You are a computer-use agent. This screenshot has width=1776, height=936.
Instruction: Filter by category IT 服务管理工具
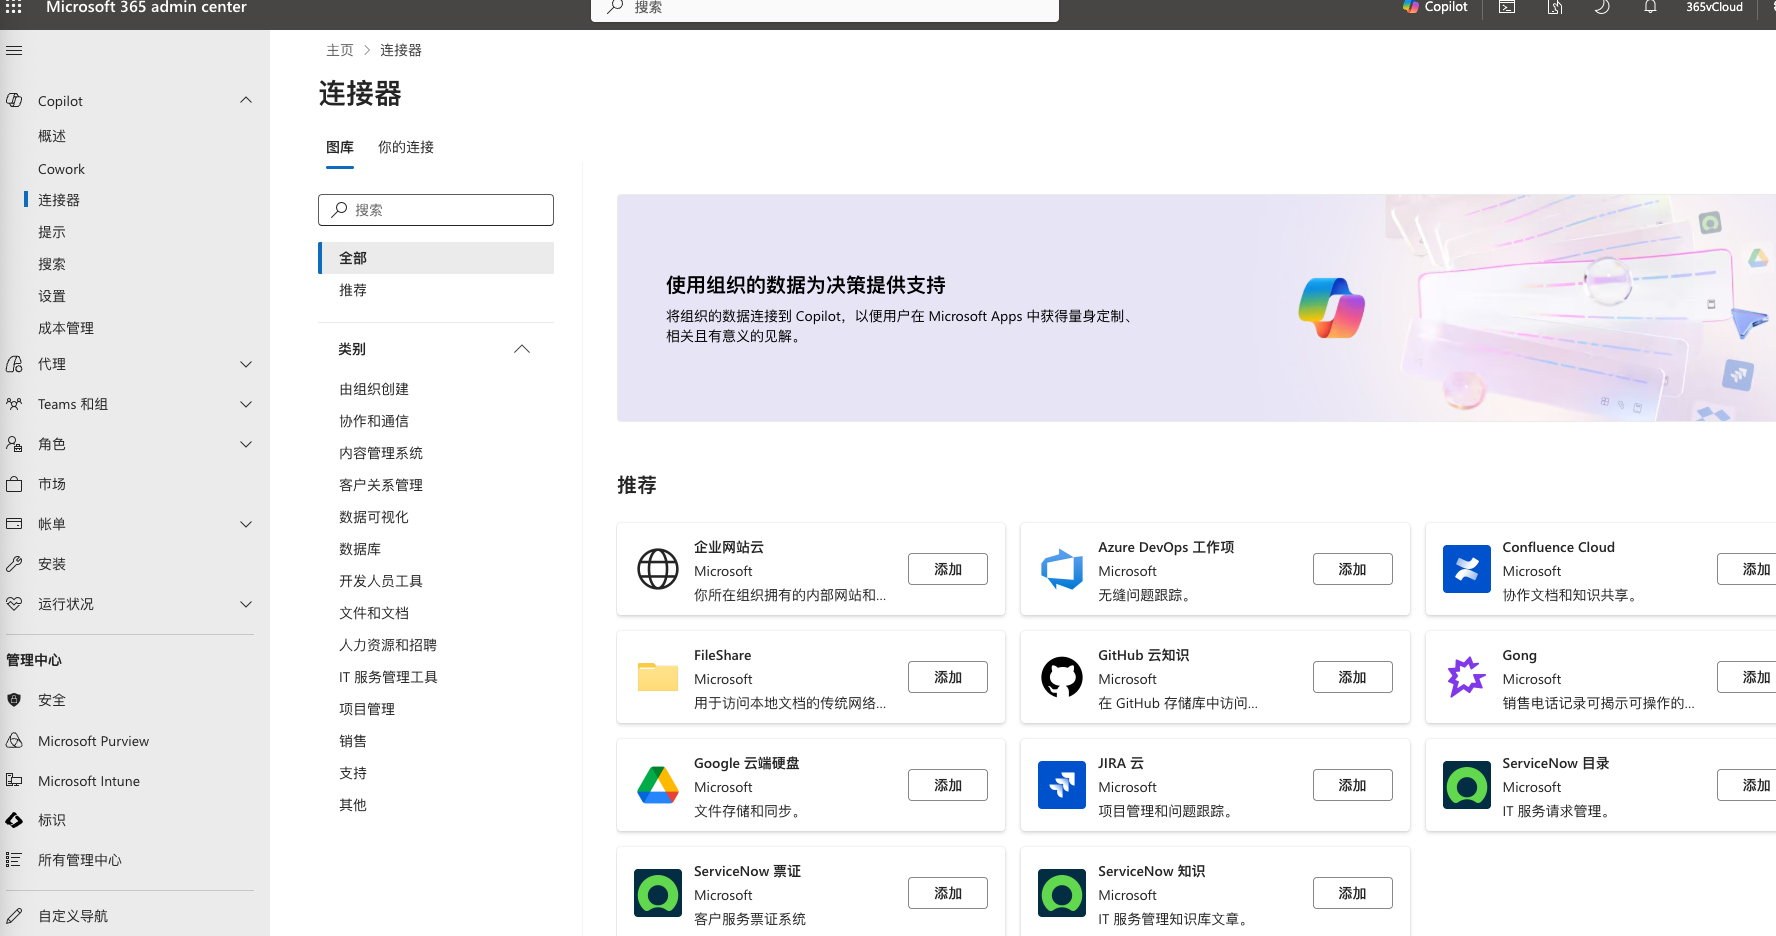[388, 677]
